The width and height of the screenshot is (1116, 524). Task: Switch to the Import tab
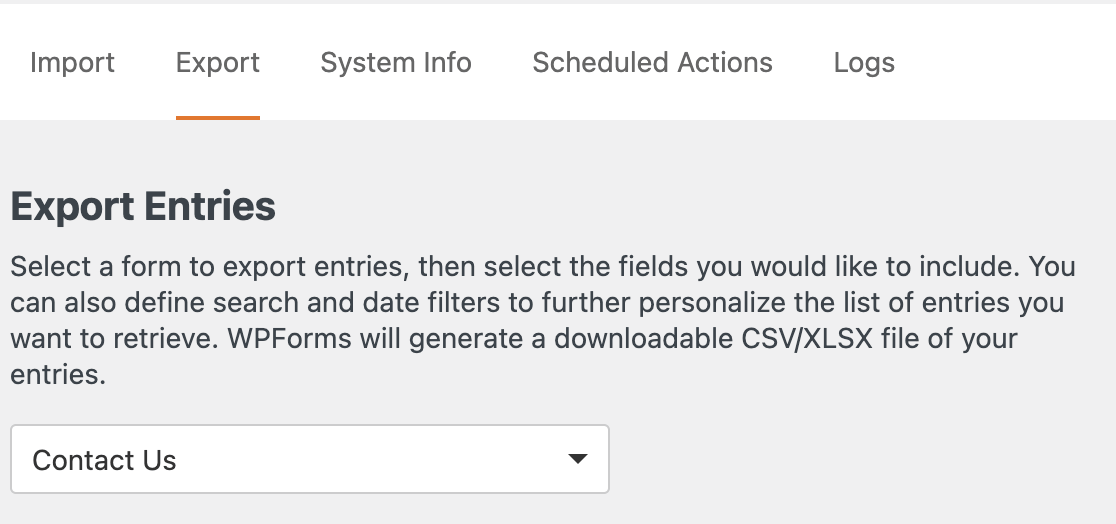(x=72, y=63)
